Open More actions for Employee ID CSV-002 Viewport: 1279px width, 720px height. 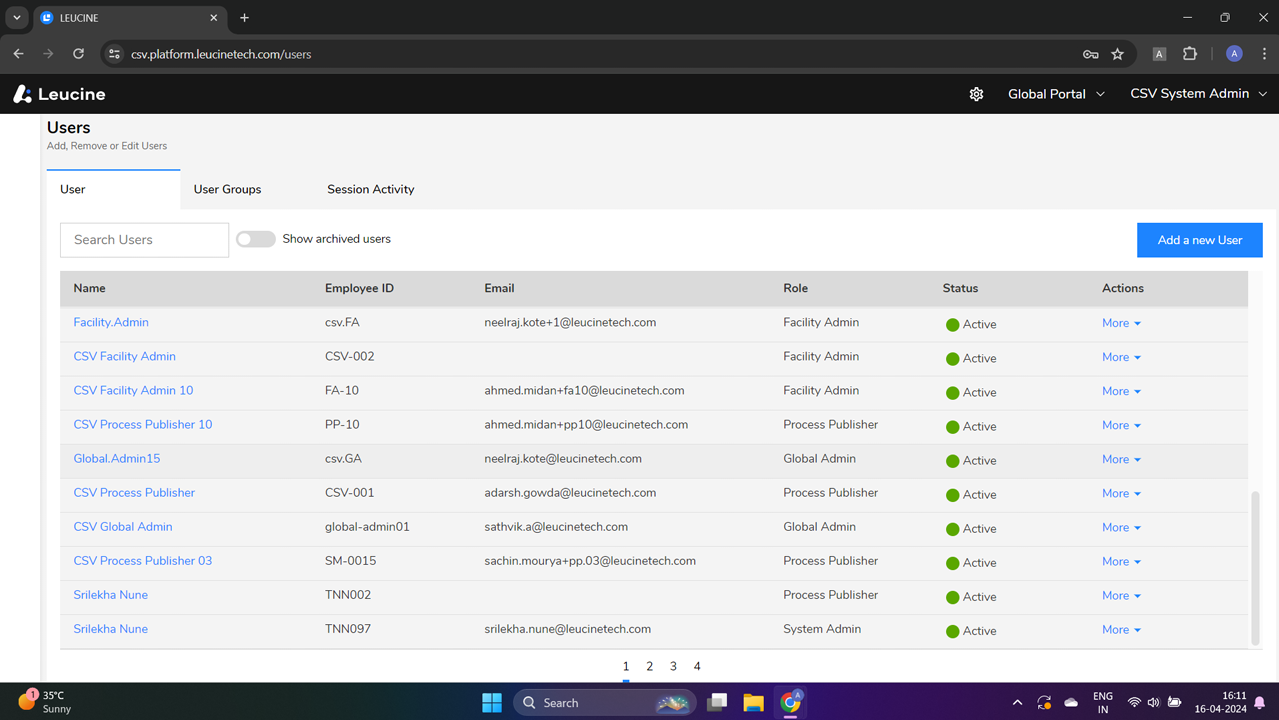coord(1121,357)
